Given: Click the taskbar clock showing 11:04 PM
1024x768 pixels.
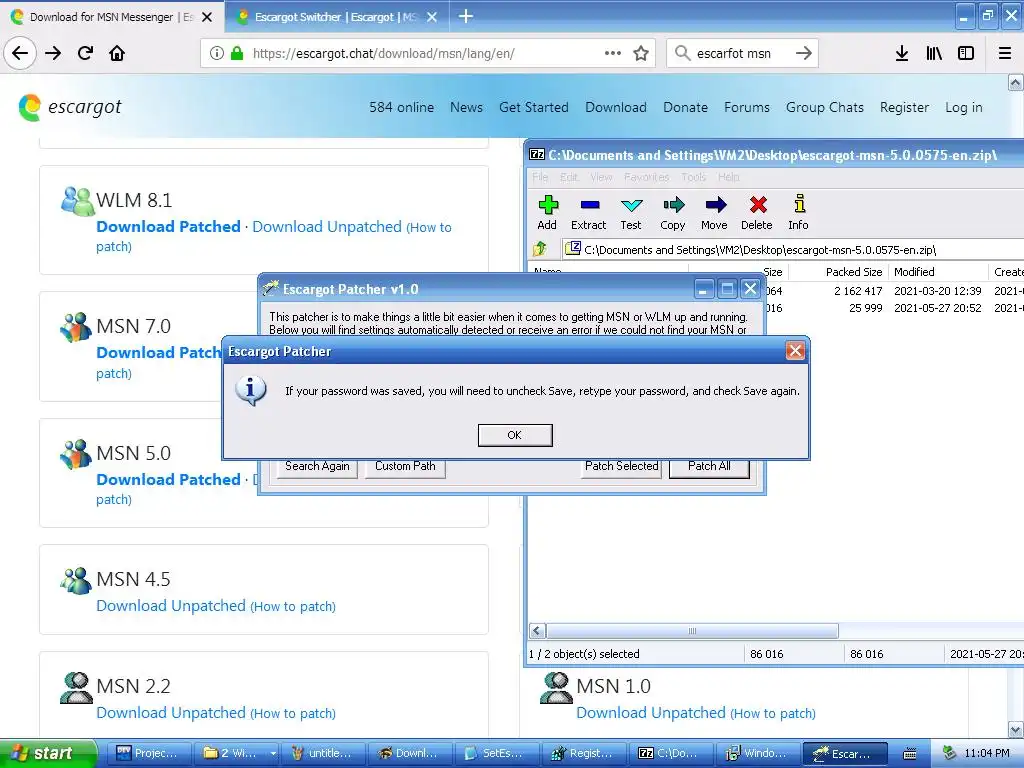Looking at the screenshot, I should click(987, 753).
